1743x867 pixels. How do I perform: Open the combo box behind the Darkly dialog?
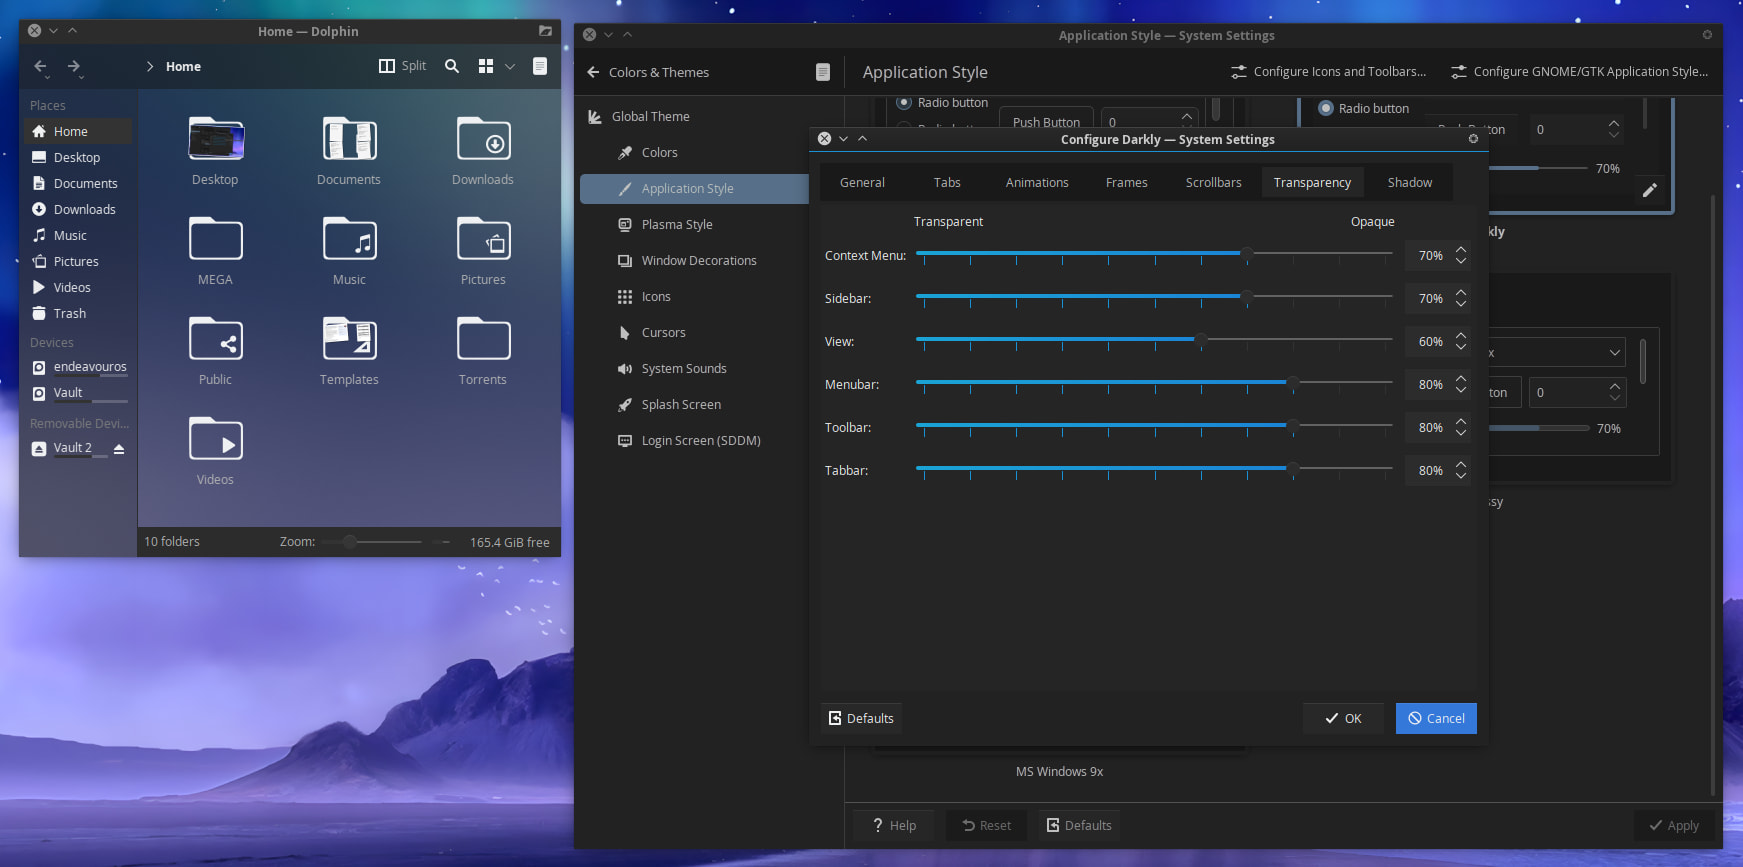(x=1556, y=352)
